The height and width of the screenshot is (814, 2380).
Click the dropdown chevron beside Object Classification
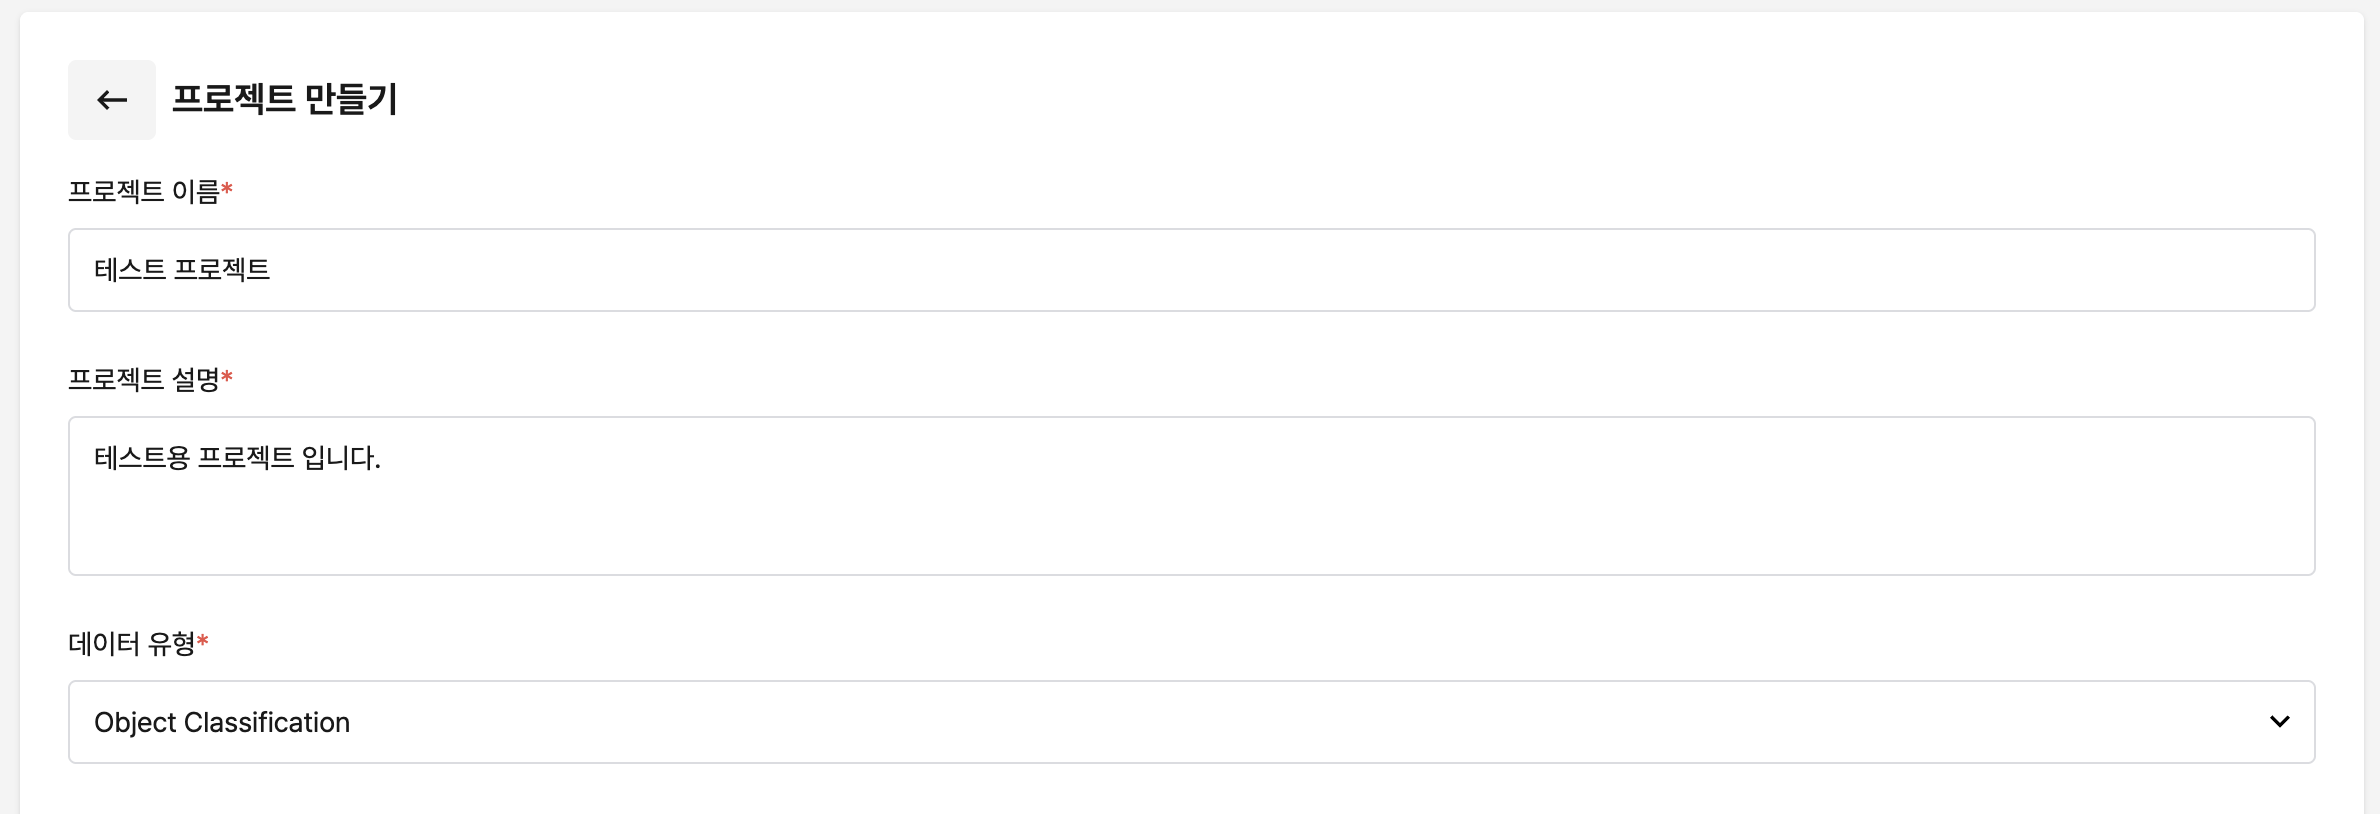tap(2279, 722)
